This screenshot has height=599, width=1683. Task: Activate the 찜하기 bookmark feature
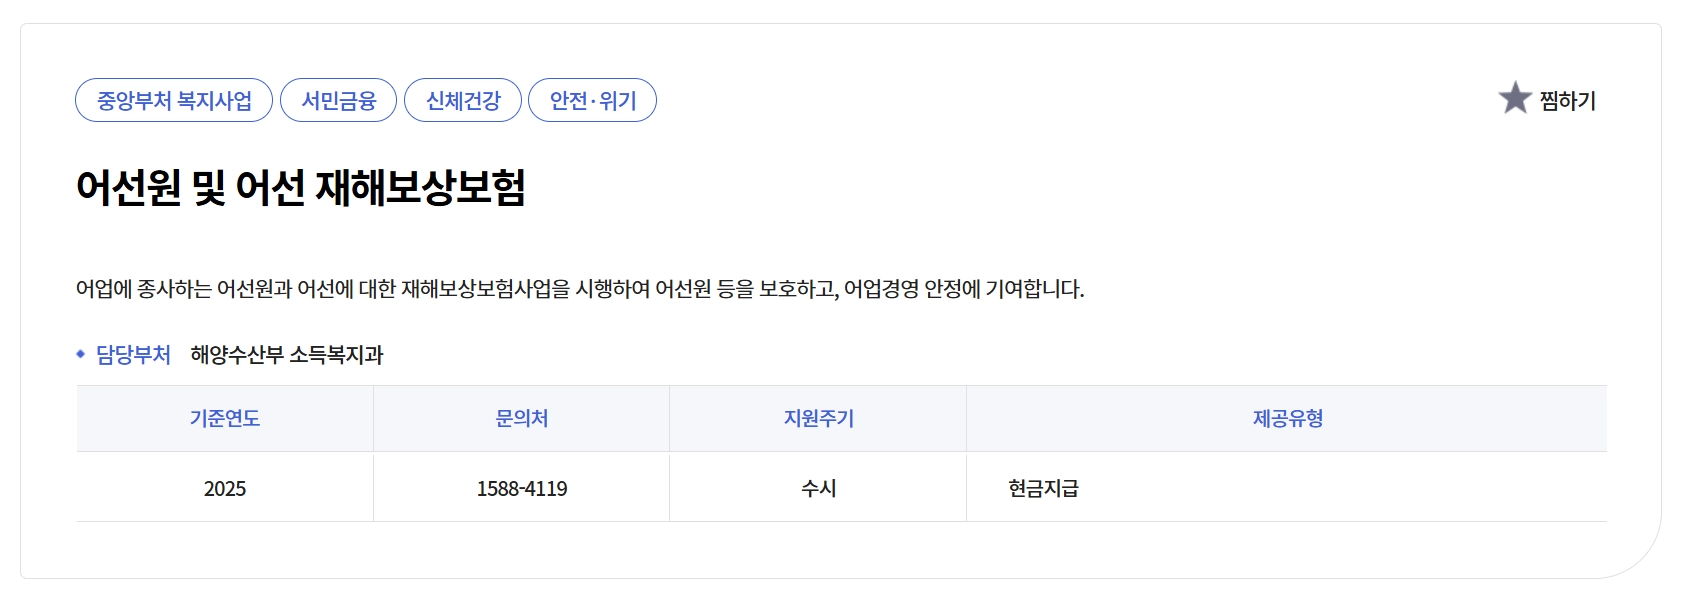pyautogui.click(x=1565, y=100)
